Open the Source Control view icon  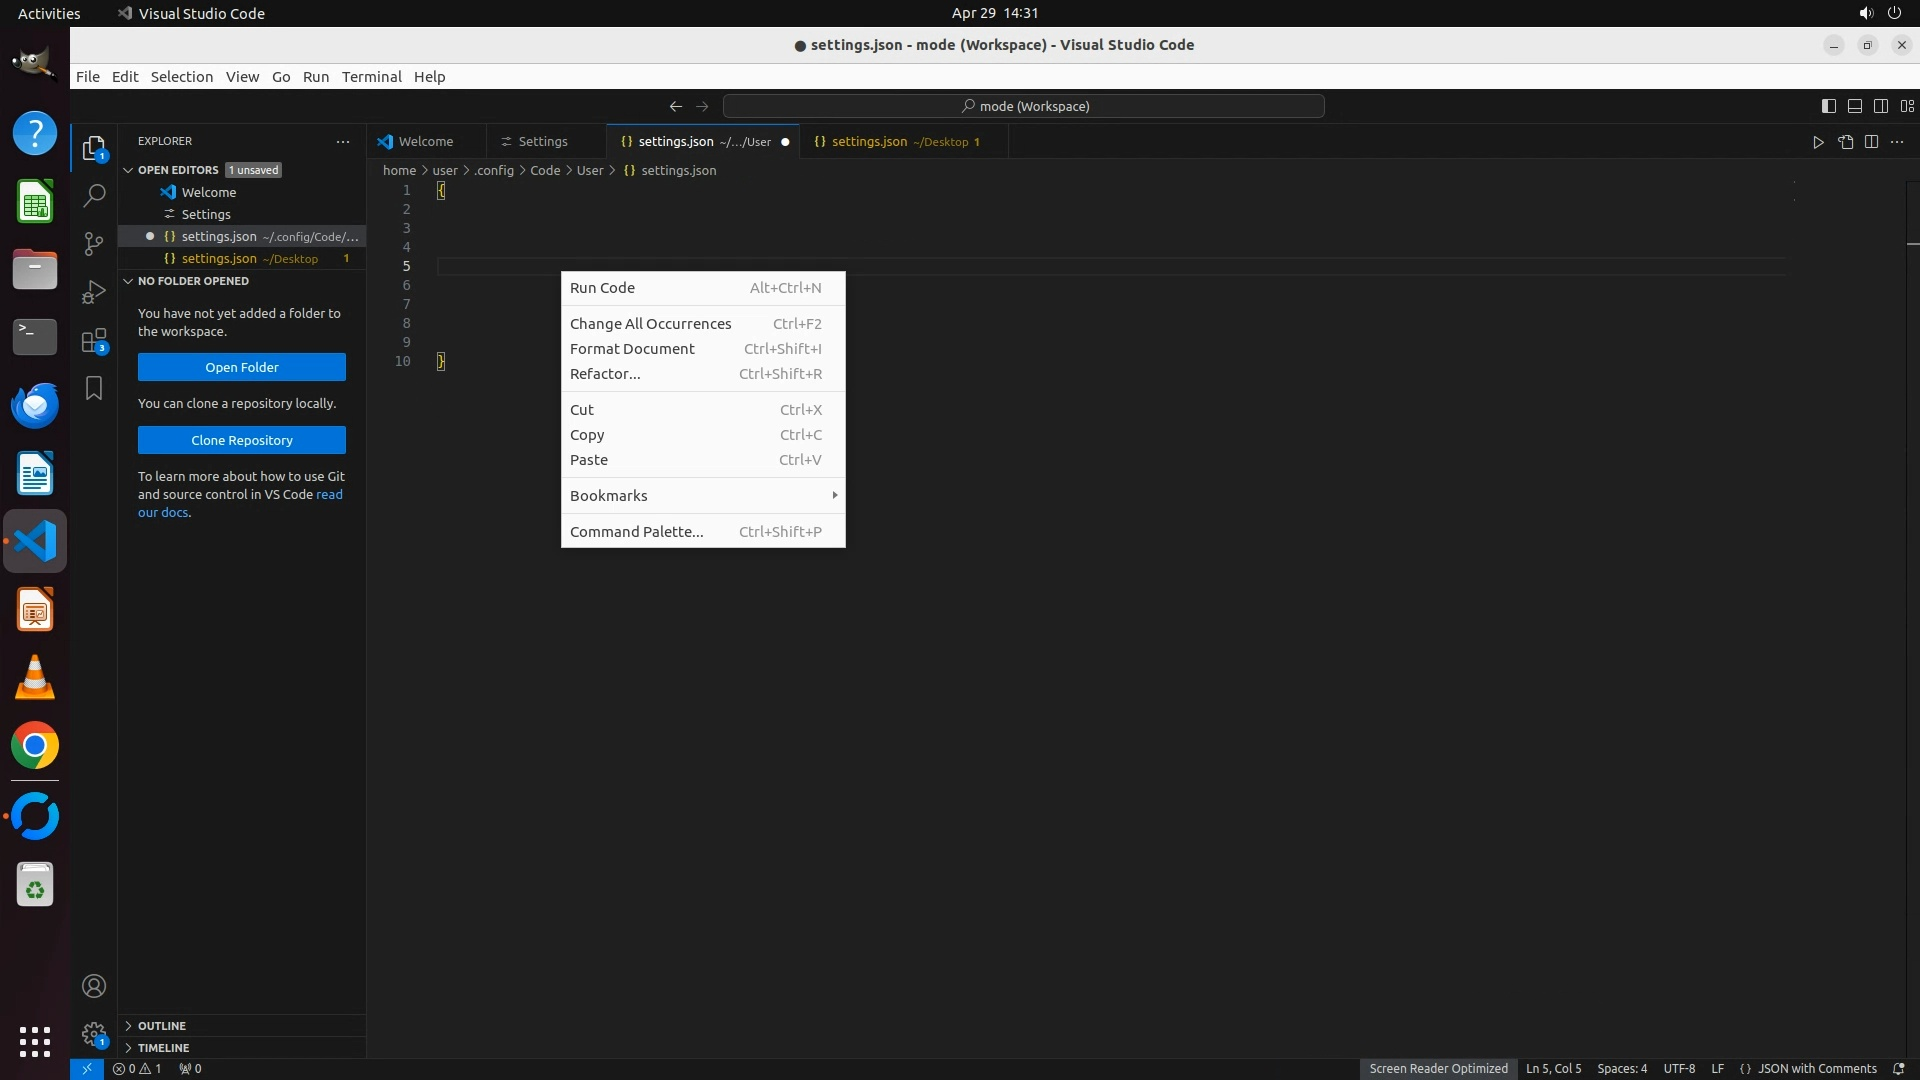click(94, 244)
